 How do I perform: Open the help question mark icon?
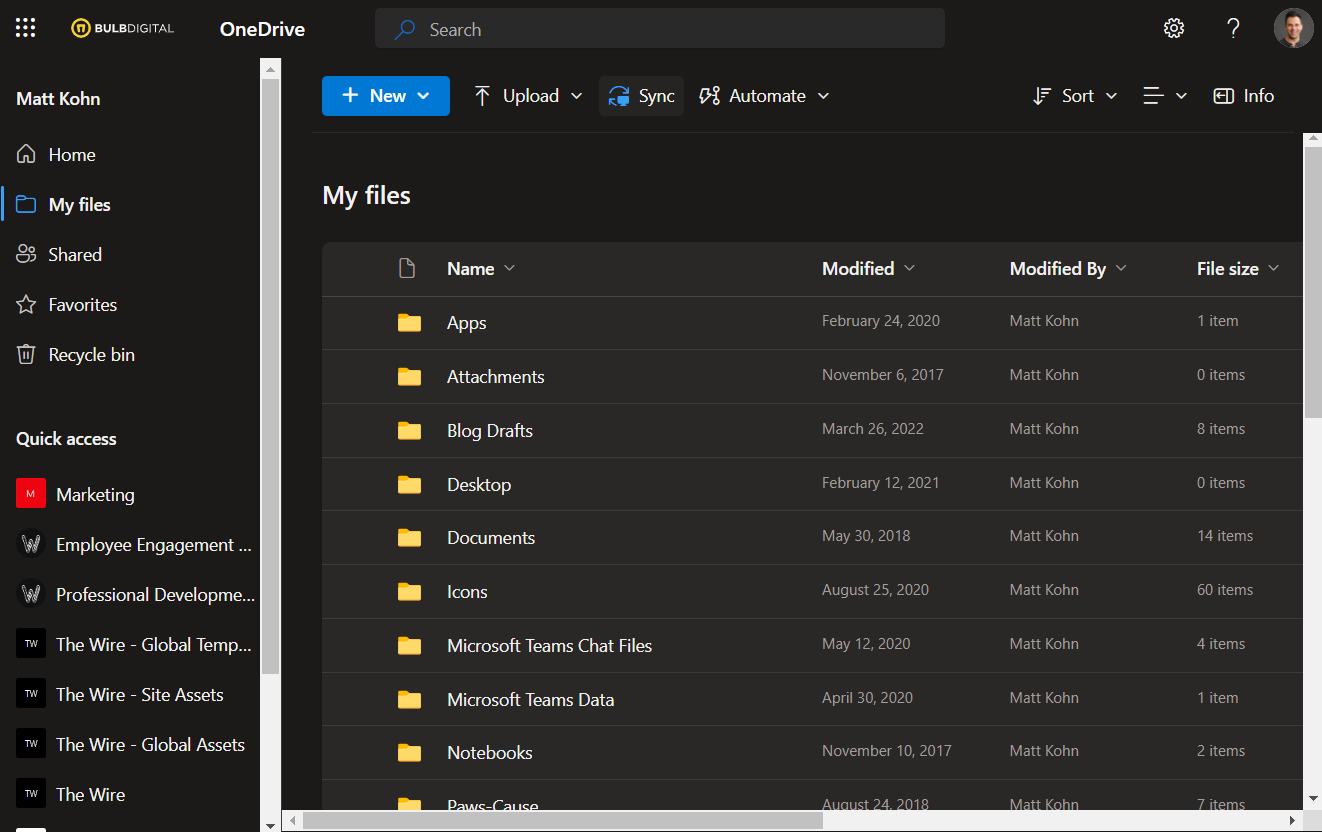[x=1233, y=28]
